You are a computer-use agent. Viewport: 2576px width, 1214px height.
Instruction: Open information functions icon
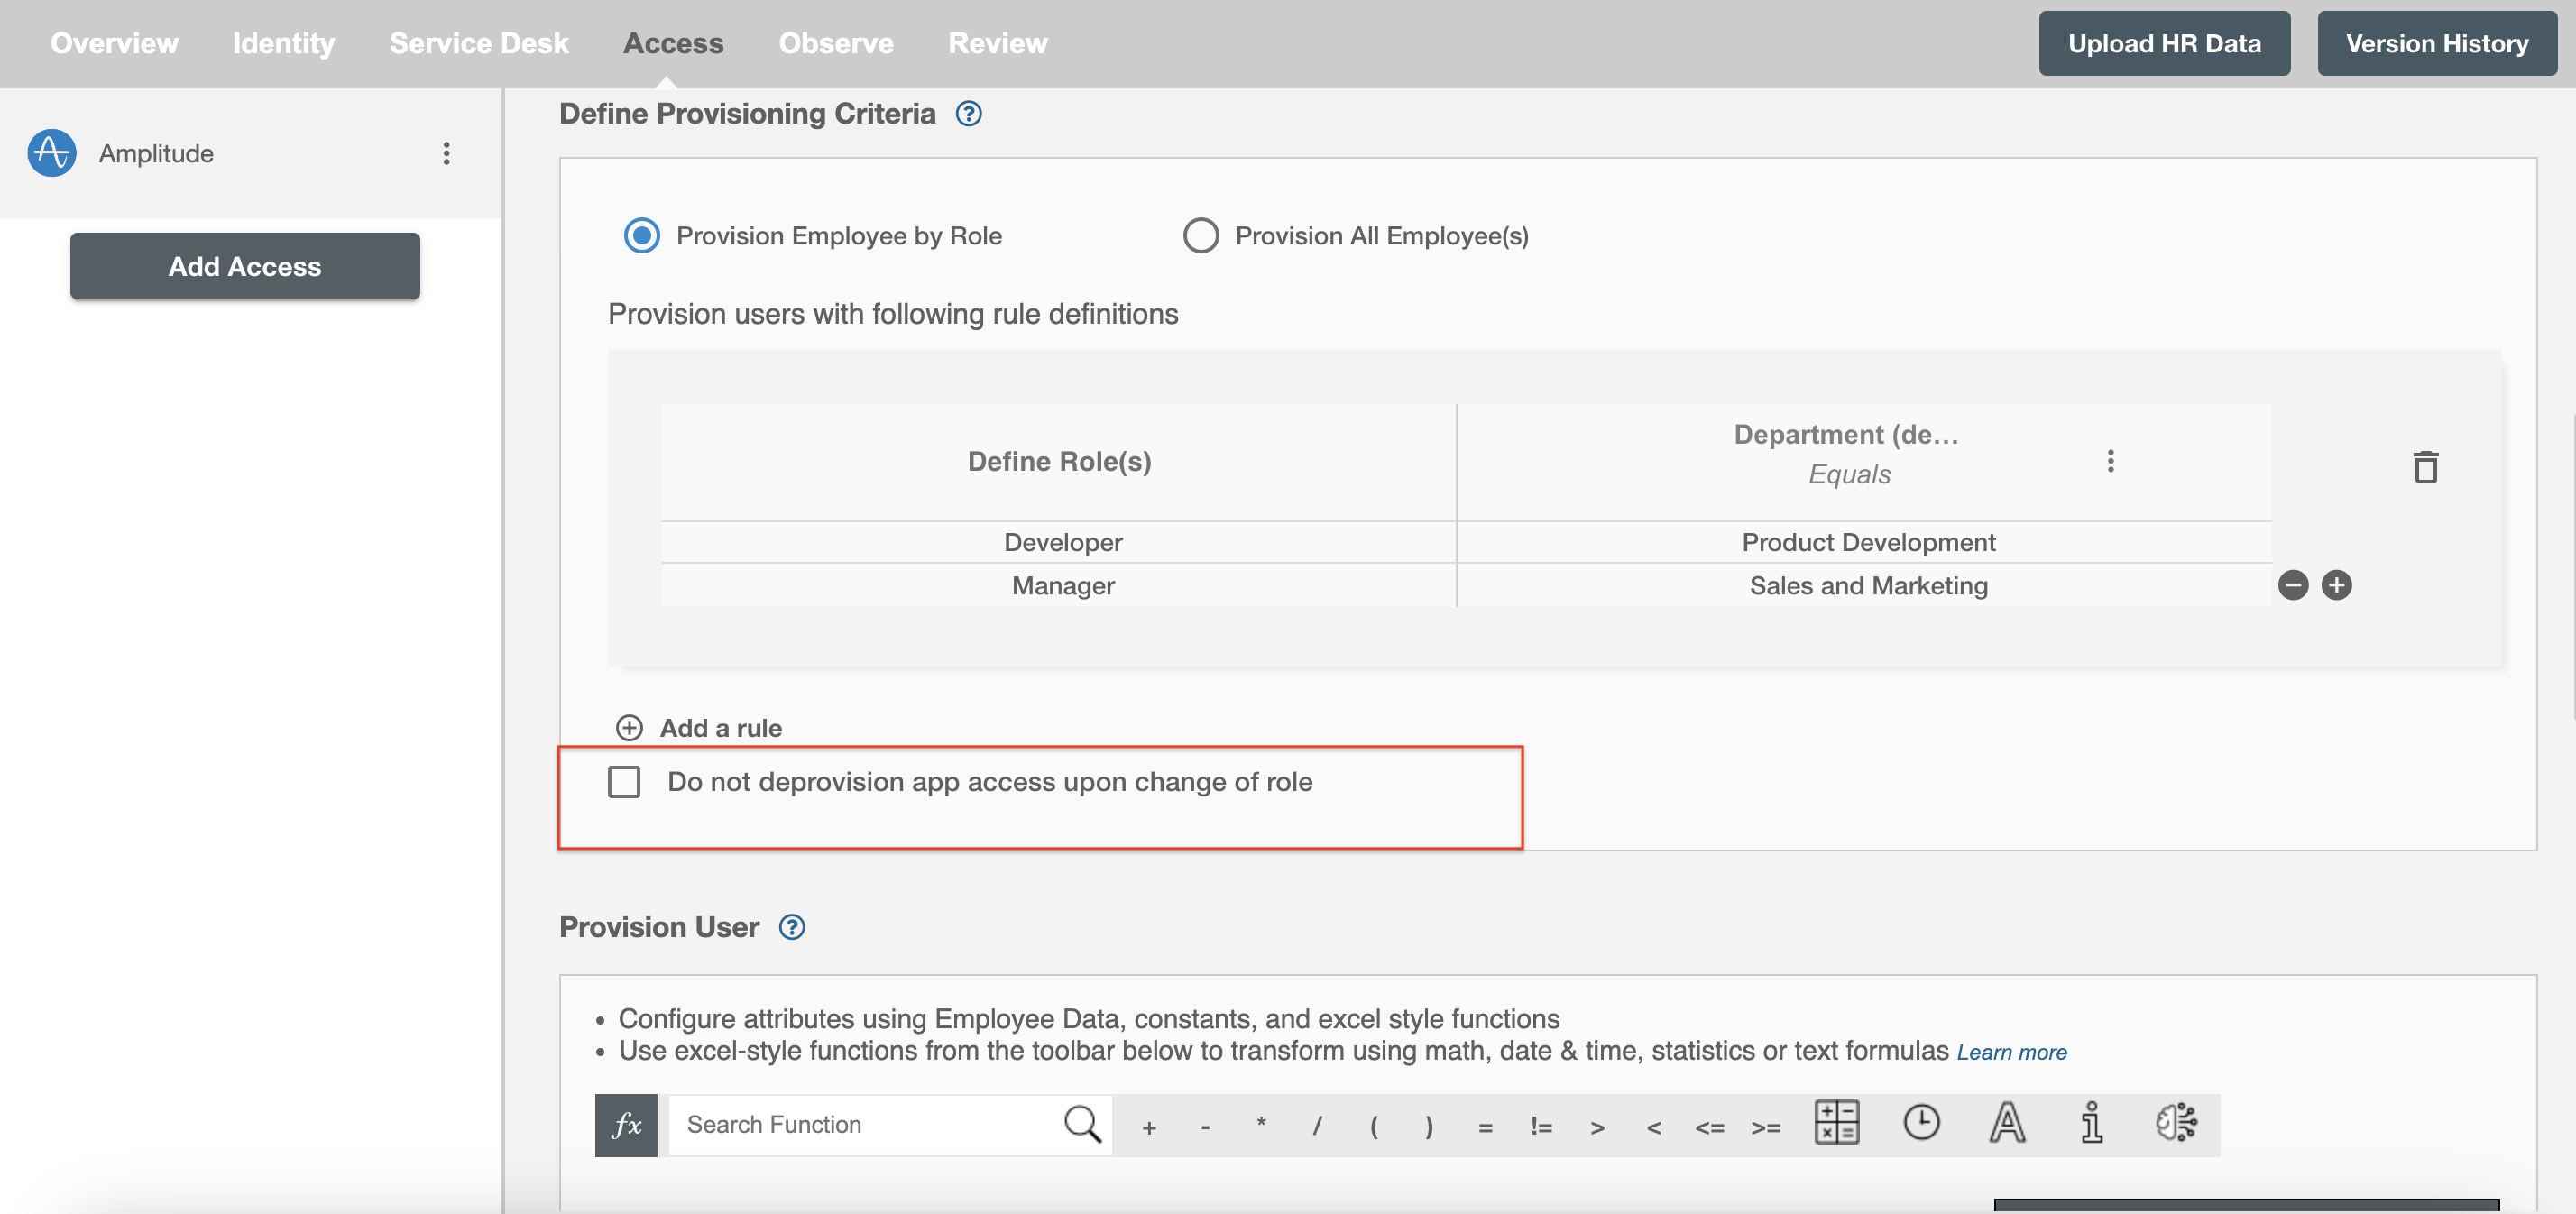[2091, 1122]
